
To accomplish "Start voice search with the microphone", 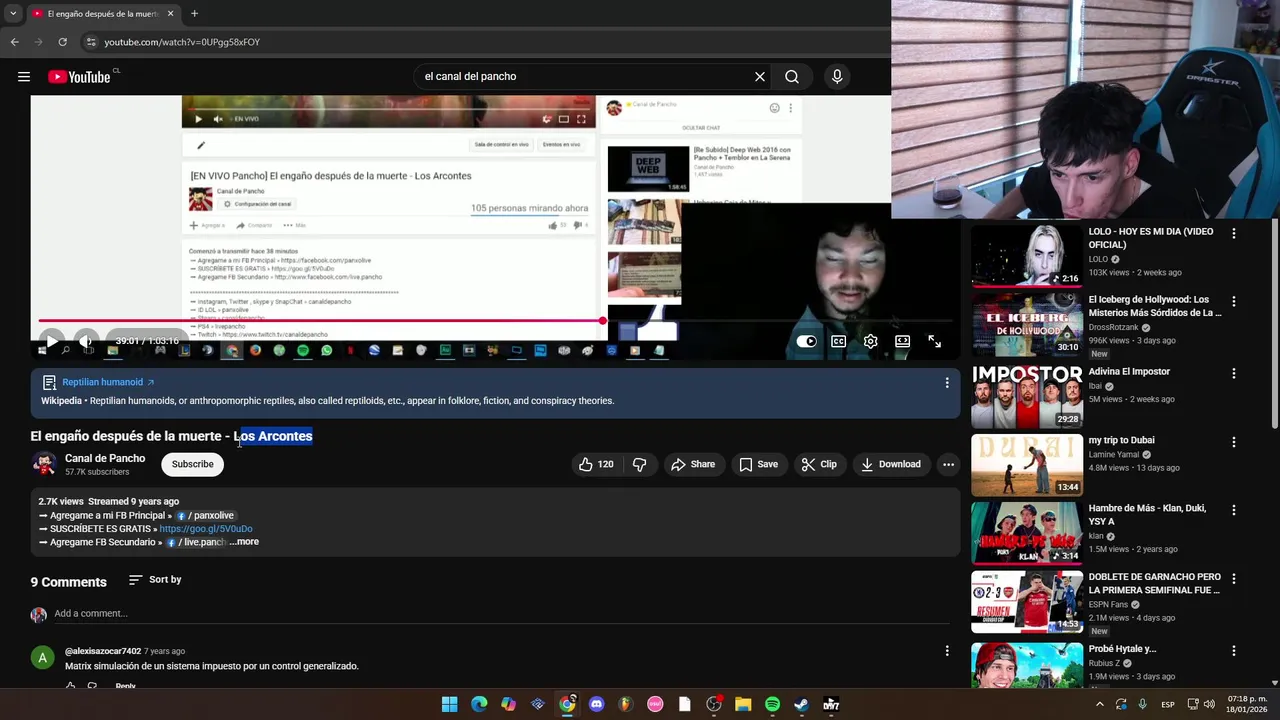I will tap(837, 77).
